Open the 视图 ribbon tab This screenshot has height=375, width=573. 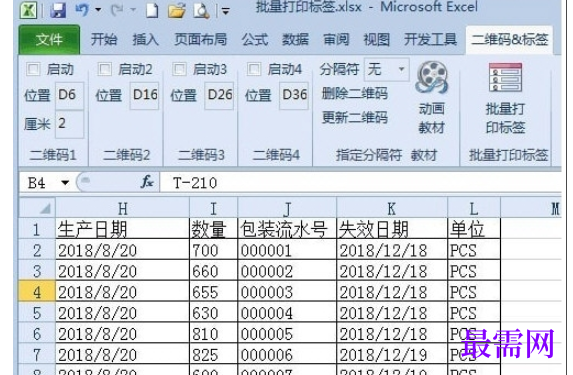pos(376,39)
